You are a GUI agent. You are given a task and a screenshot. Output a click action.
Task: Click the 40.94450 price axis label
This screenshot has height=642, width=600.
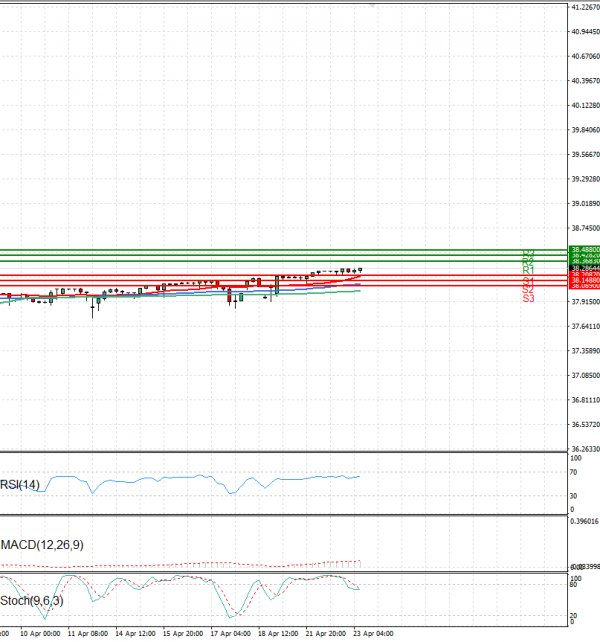coord(586,32)
